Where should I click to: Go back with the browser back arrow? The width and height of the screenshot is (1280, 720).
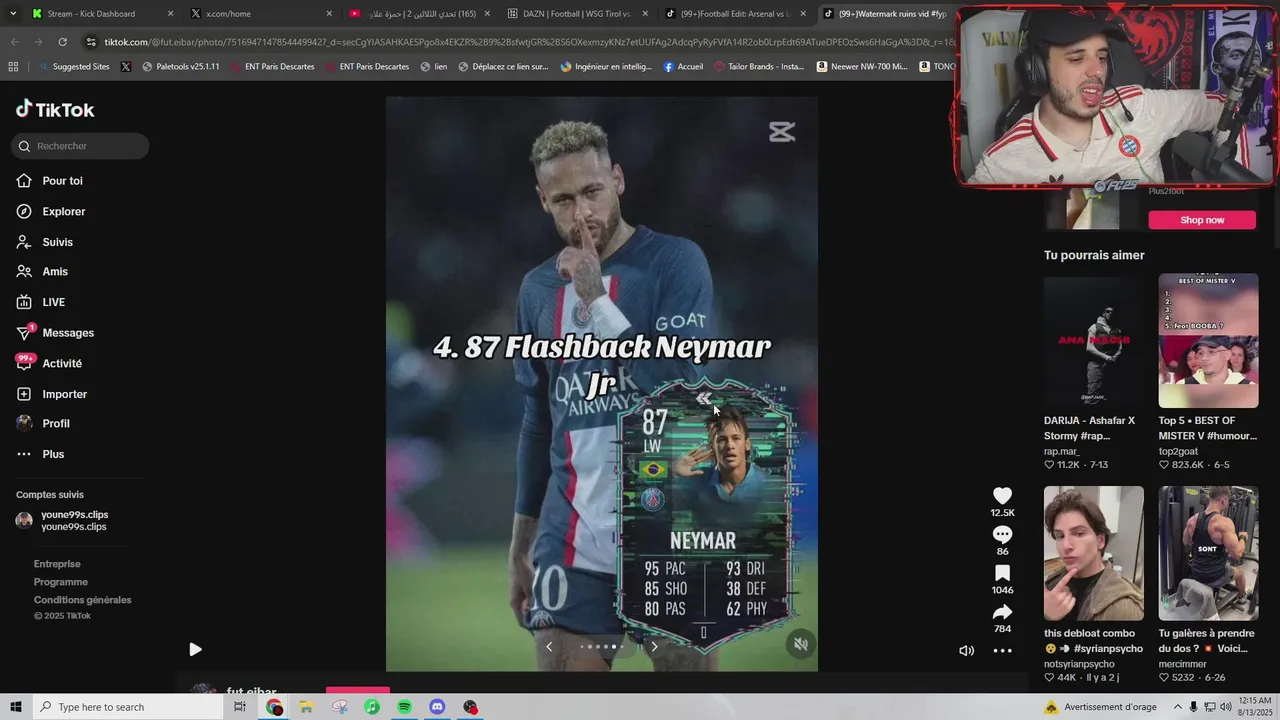[x=14, y=42]
